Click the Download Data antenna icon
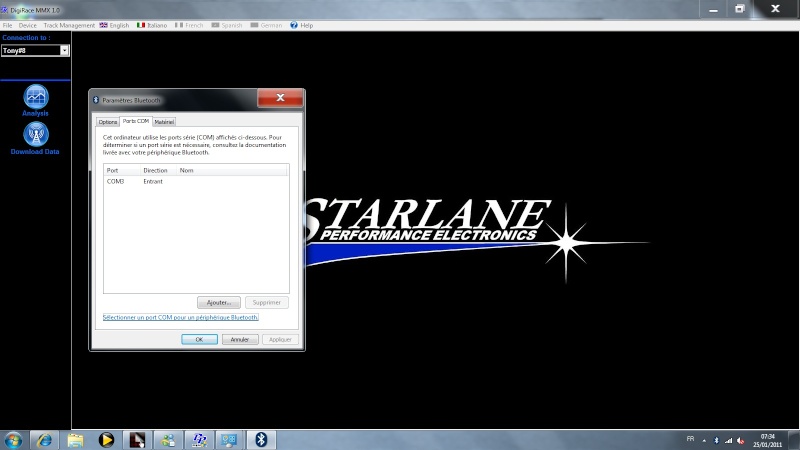Viewport: 800px width, 450px height. coord(36,134)
